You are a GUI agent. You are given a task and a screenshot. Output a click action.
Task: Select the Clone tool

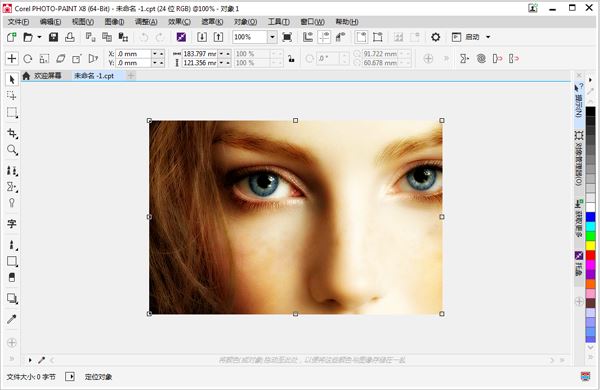click(11, 171)
